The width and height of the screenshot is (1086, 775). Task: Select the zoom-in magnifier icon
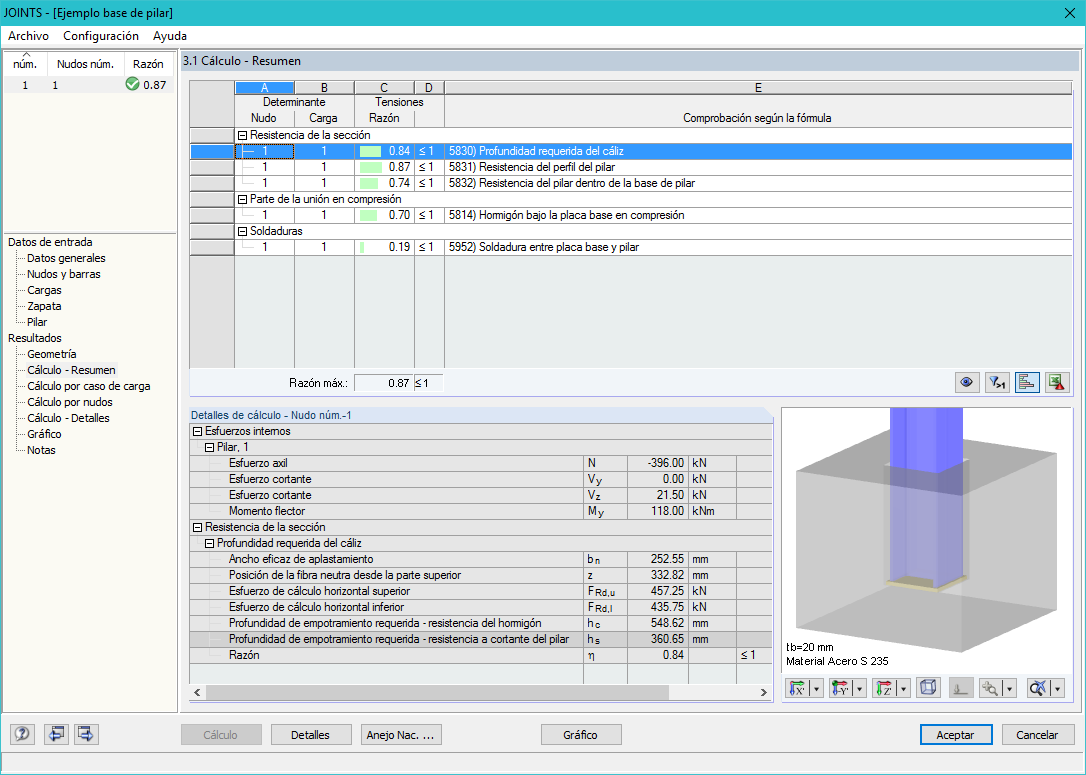988,688
